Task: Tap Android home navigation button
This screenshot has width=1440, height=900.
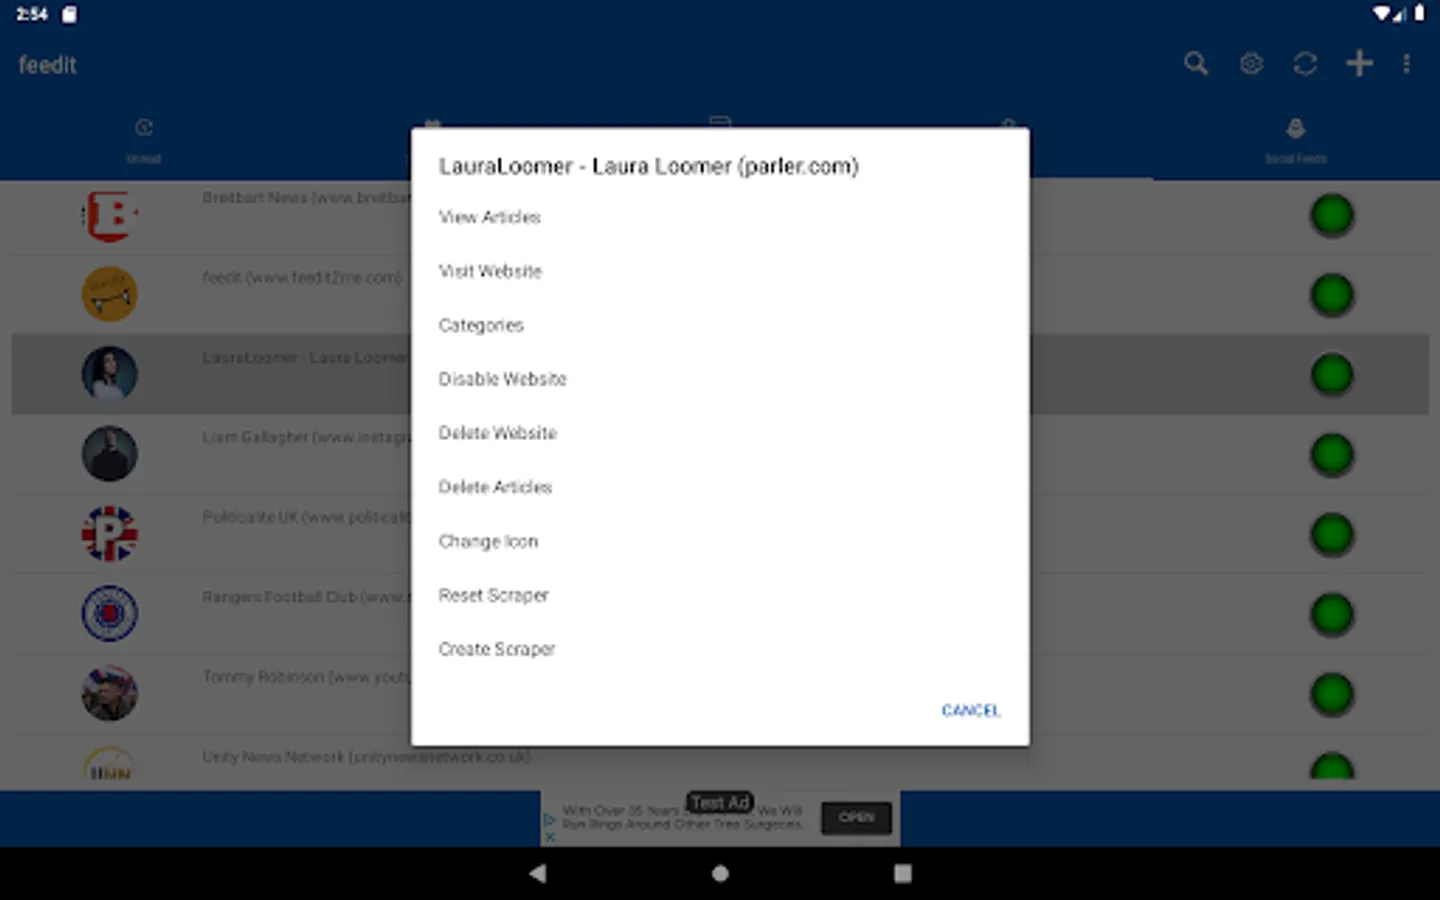Action: tap(720, 873)
